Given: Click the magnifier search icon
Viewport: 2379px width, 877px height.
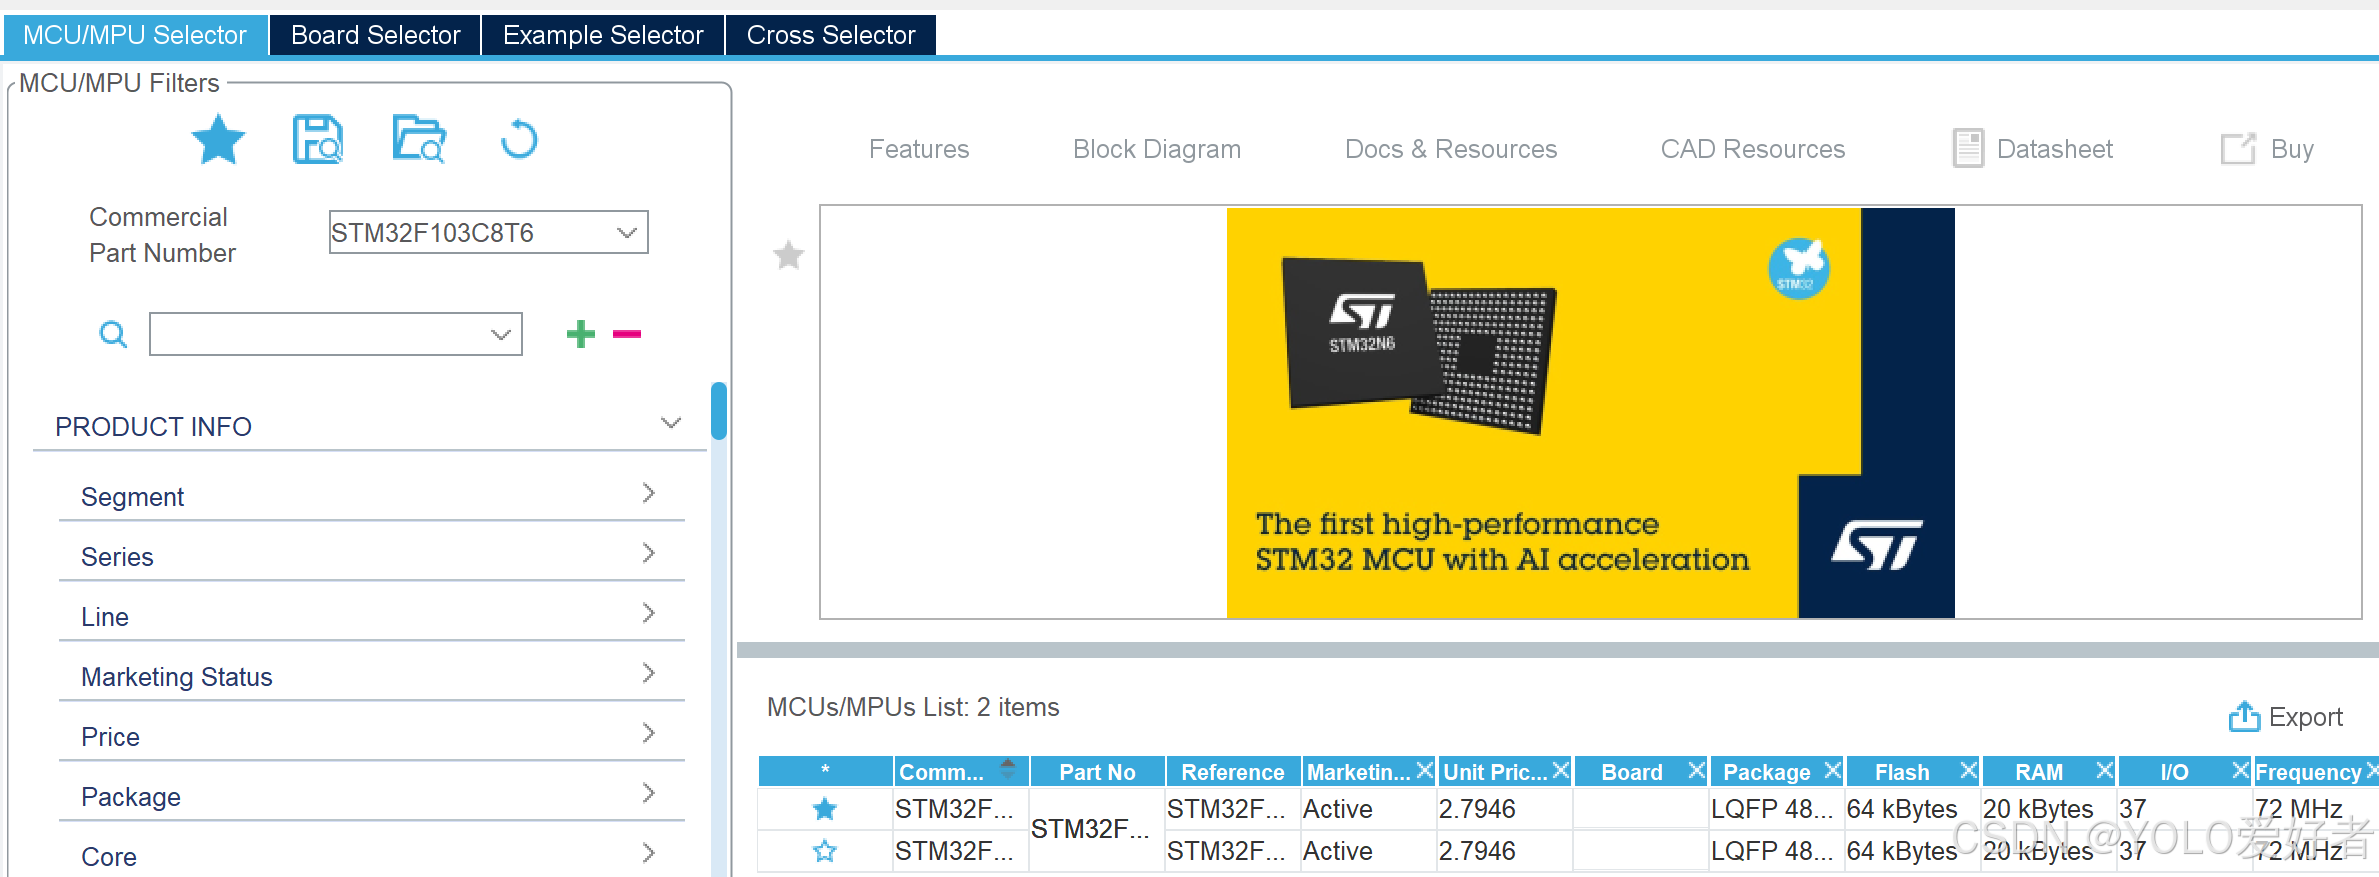Looking at the screenshot, I should click(113, 334).
